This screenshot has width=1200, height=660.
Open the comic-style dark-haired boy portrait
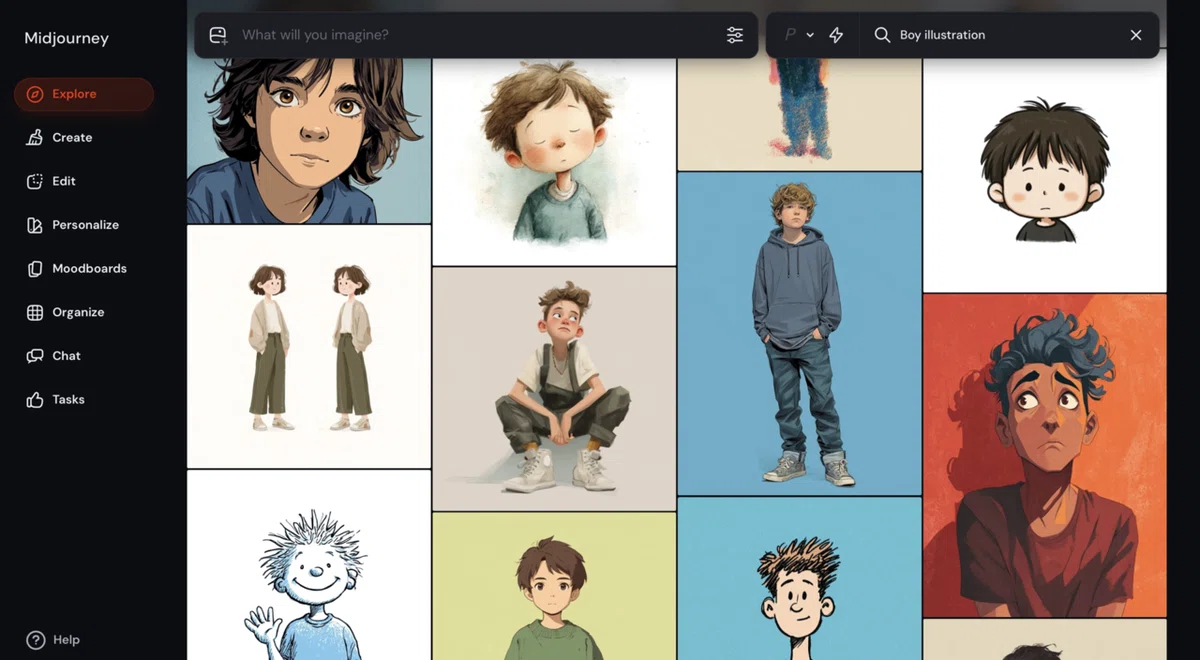(x=309, y=140)
